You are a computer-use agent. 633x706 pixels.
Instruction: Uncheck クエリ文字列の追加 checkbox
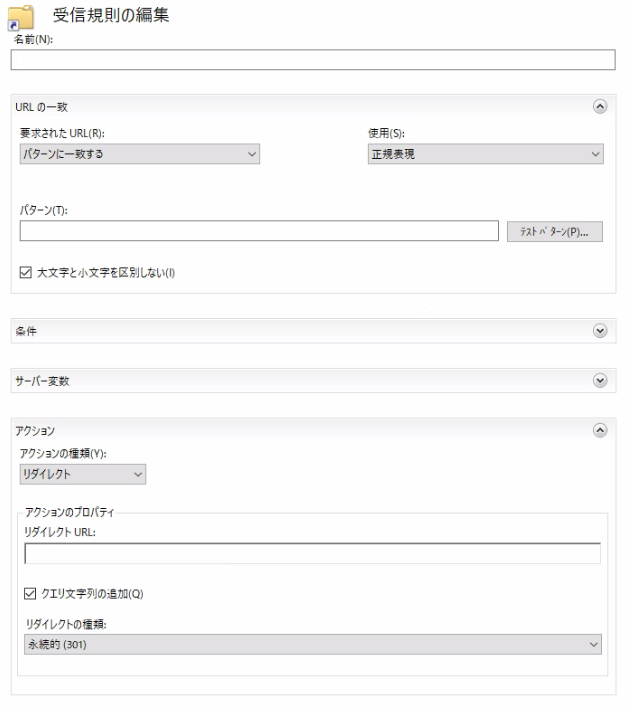pyautogui.click(x=30, y=593)
